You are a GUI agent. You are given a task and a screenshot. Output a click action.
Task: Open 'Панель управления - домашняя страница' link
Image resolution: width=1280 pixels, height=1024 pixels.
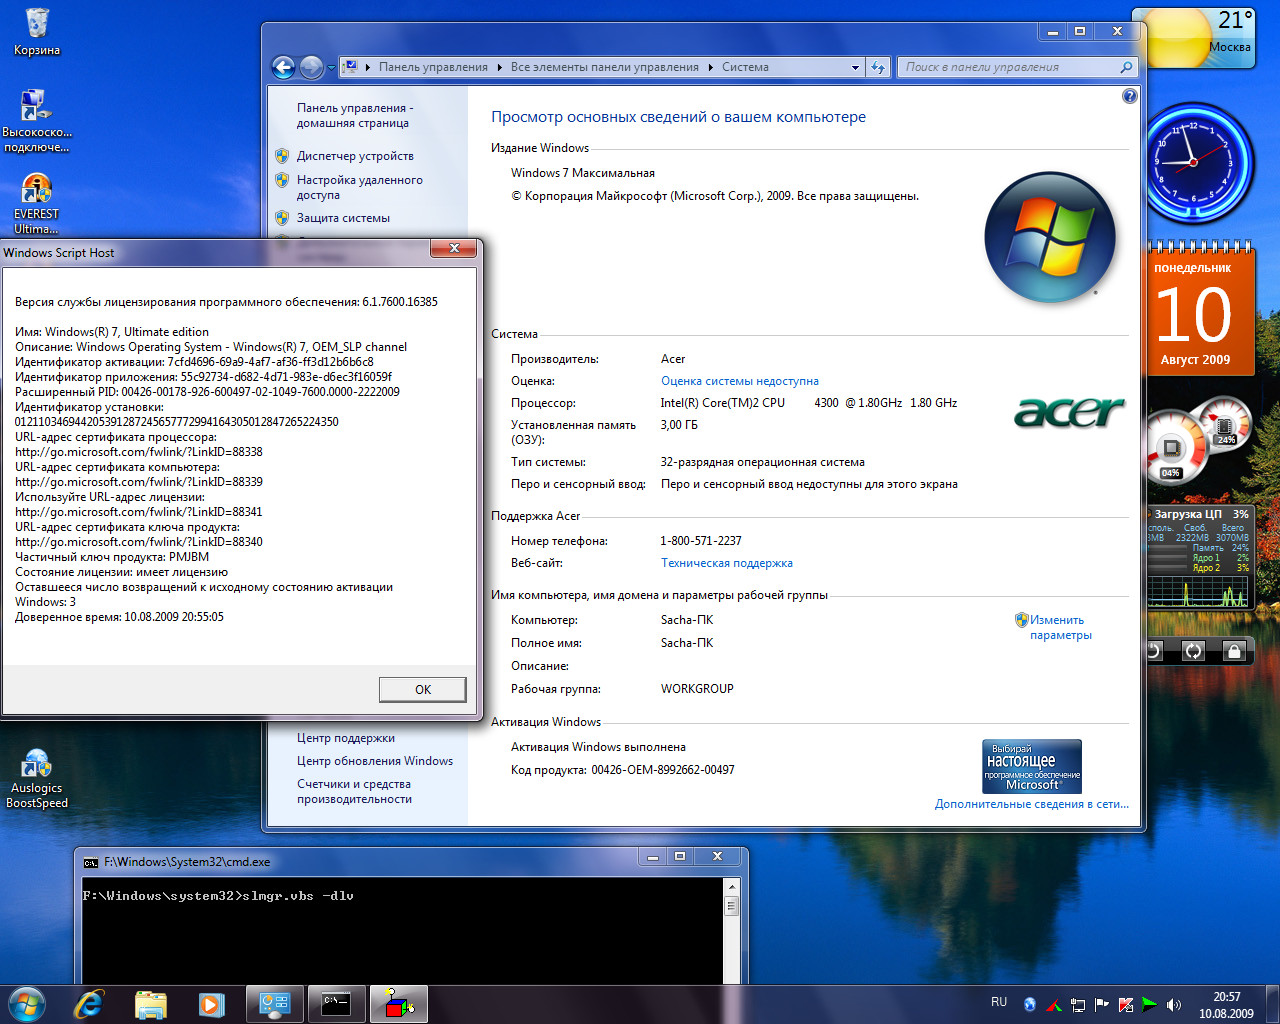354,115
